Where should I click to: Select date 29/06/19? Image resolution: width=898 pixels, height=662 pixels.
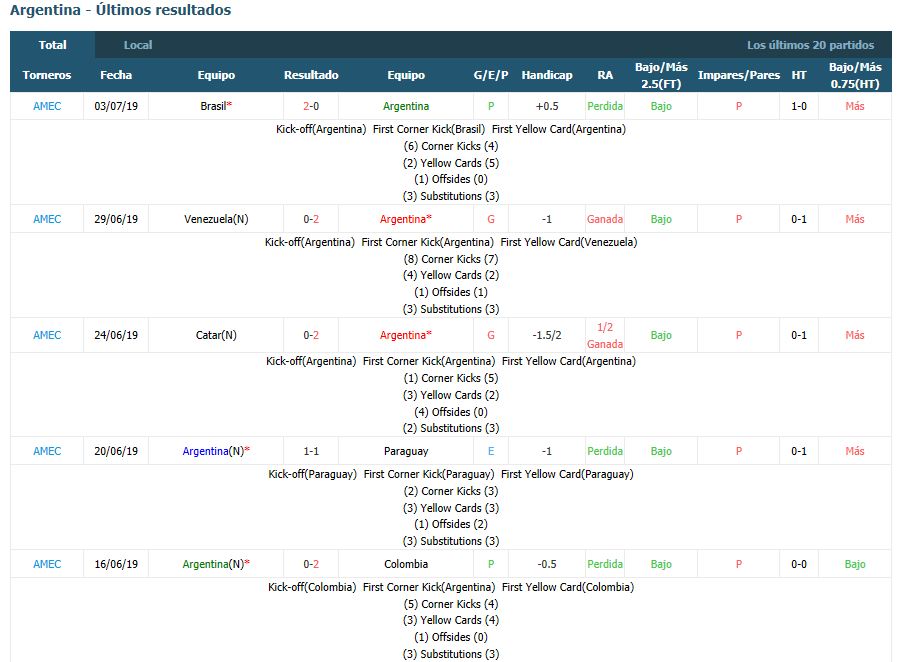[x=116, y=219]
